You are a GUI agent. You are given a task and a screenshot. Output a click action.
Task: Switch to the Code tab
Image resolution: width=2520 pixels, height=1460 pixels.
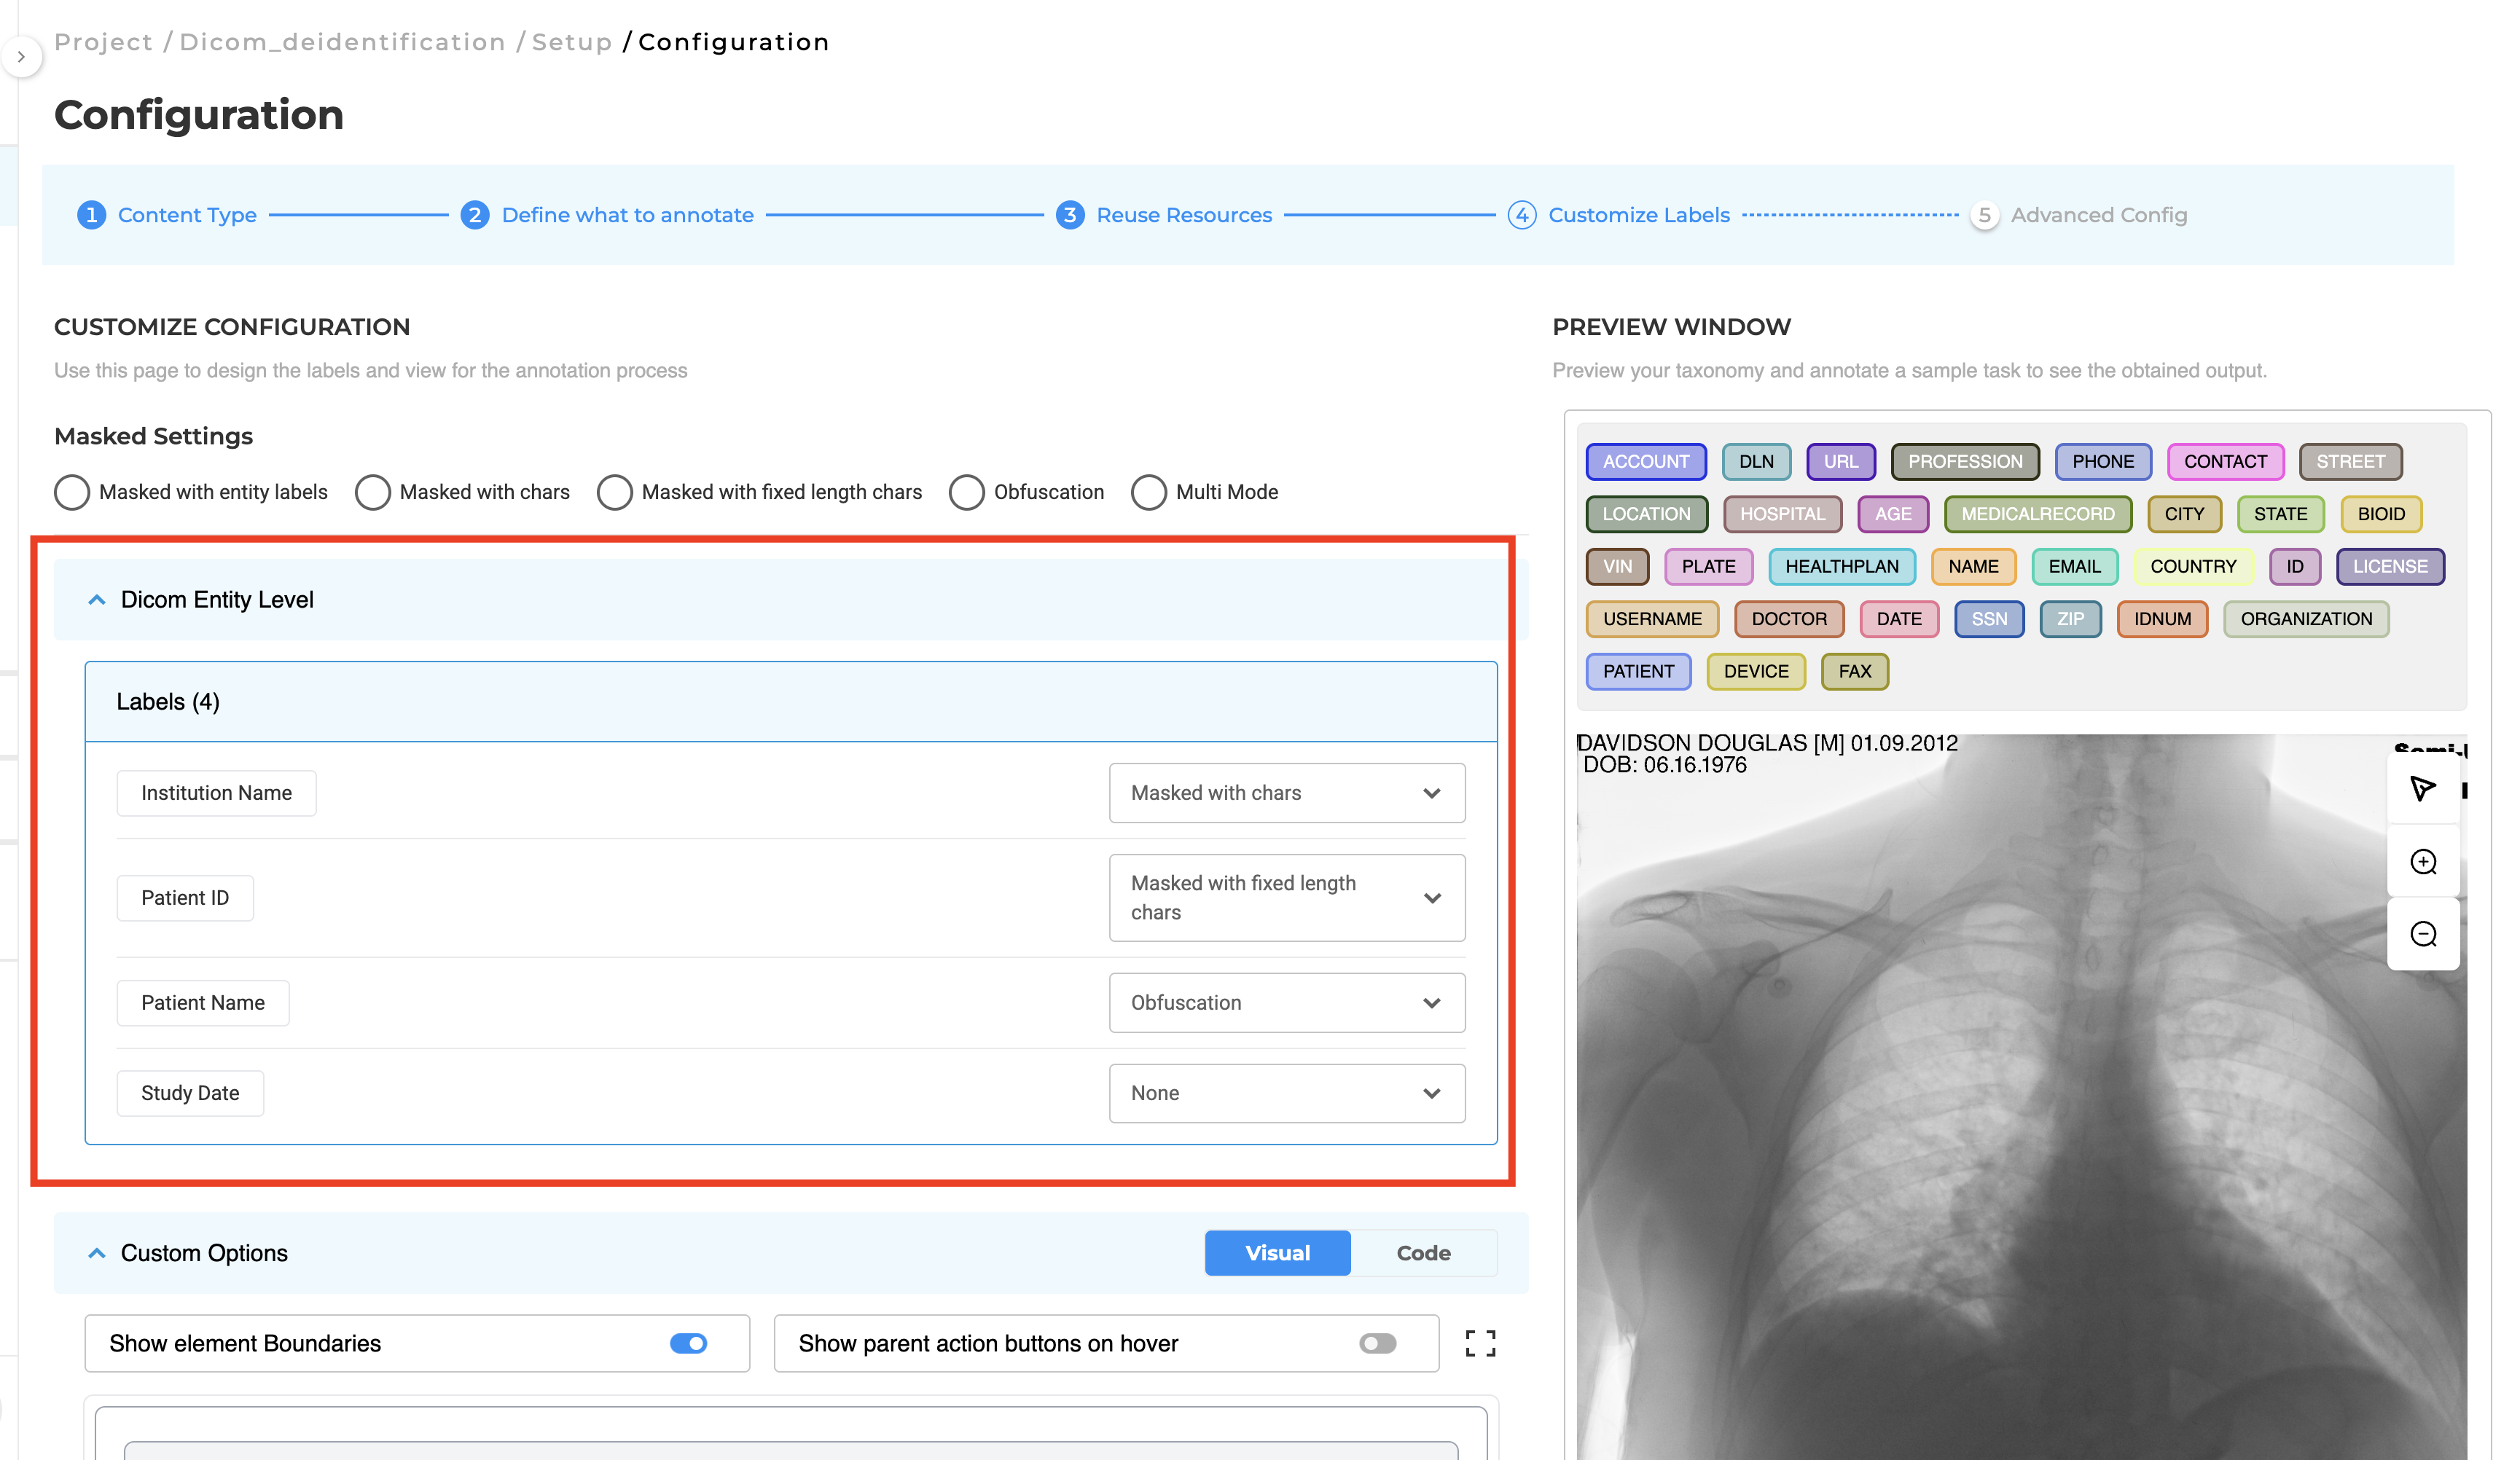[x=1423, y=1253]
